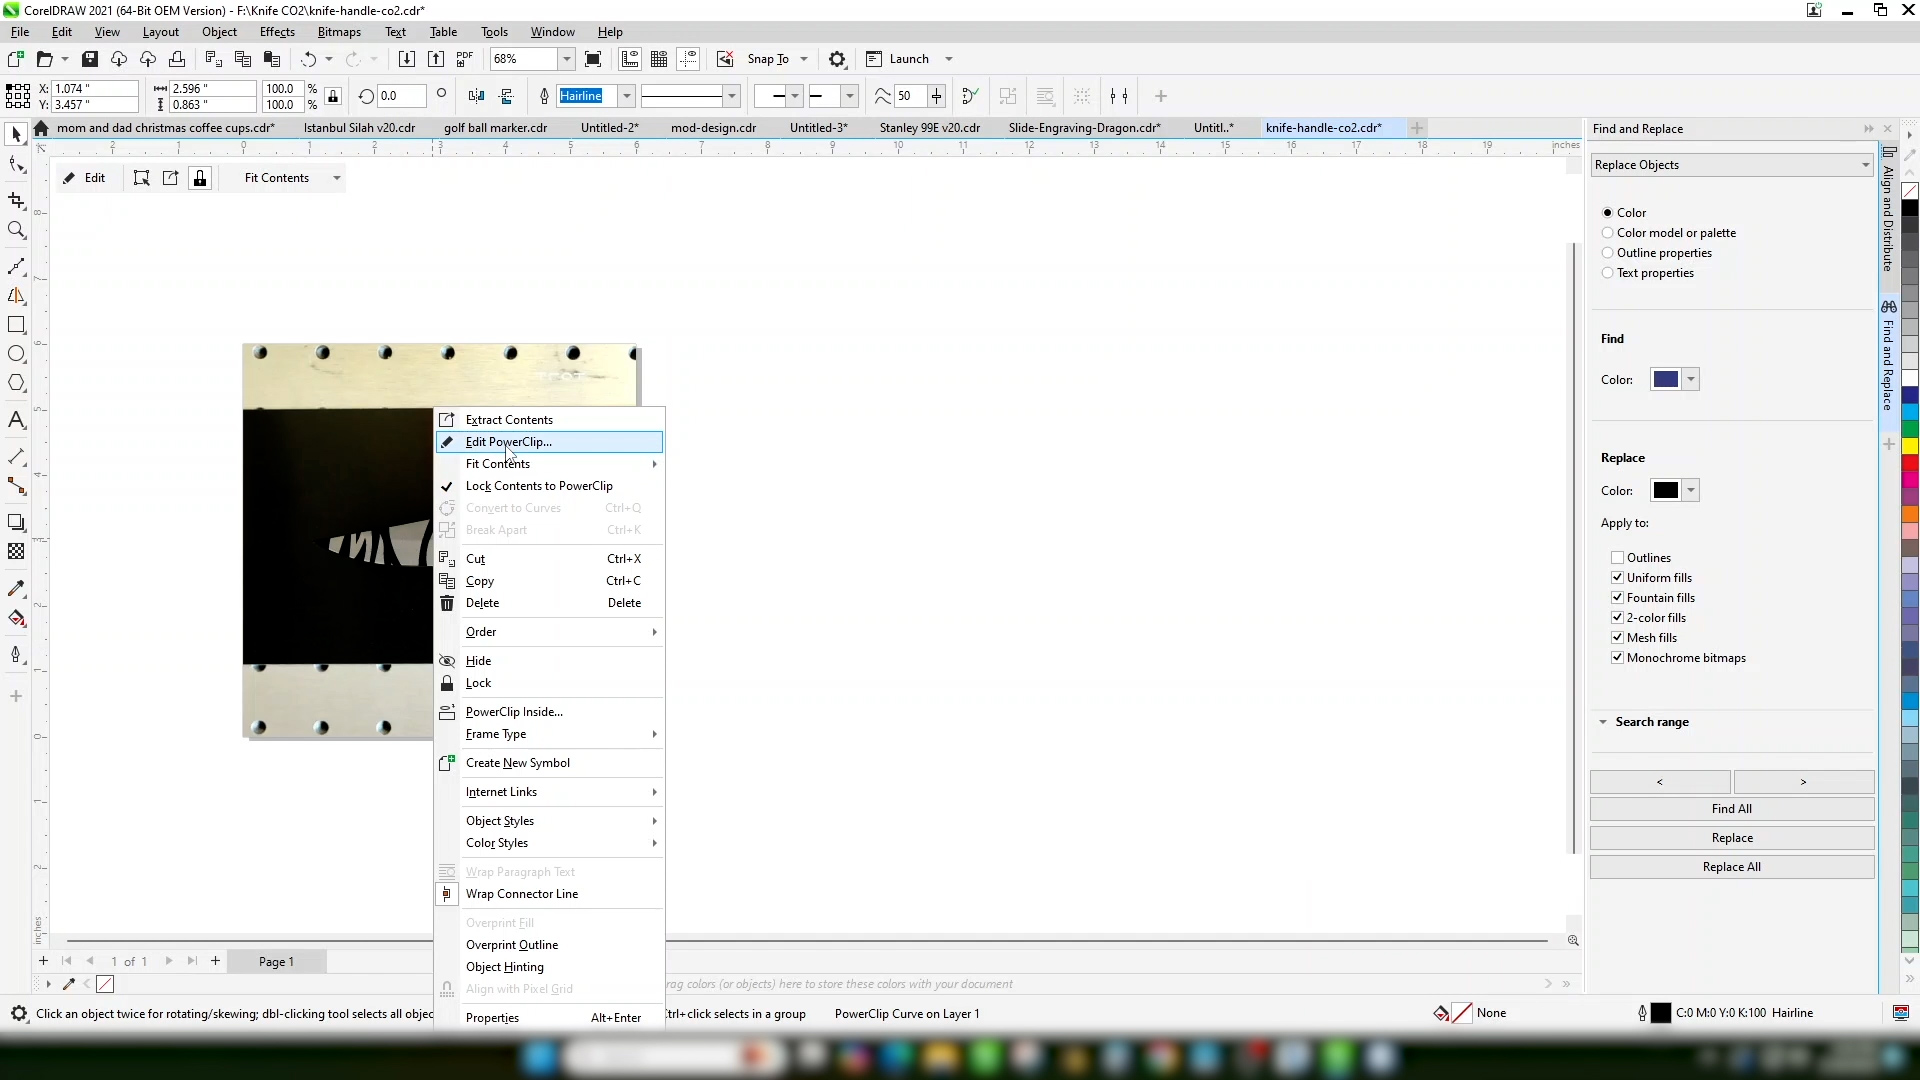Select Outline properties radio button
1920x1080 pixels.
[x=1608, y=253]
